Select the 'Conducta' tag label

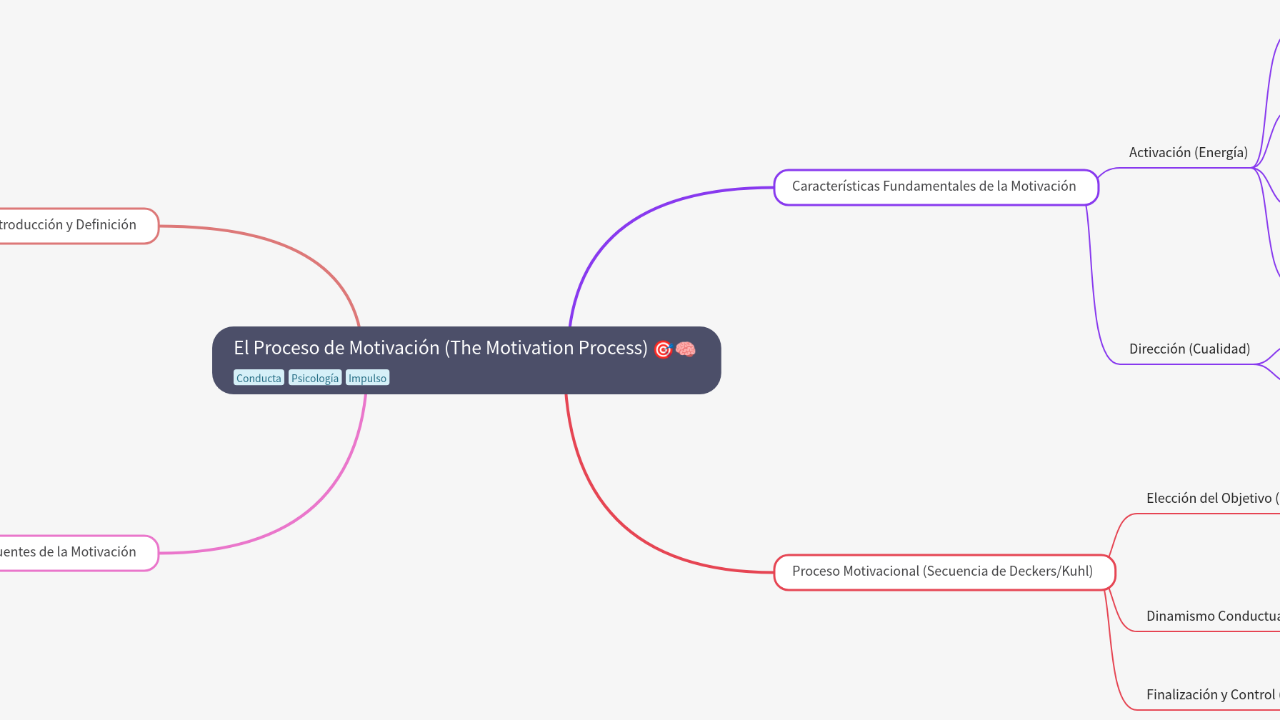(258, 377)
